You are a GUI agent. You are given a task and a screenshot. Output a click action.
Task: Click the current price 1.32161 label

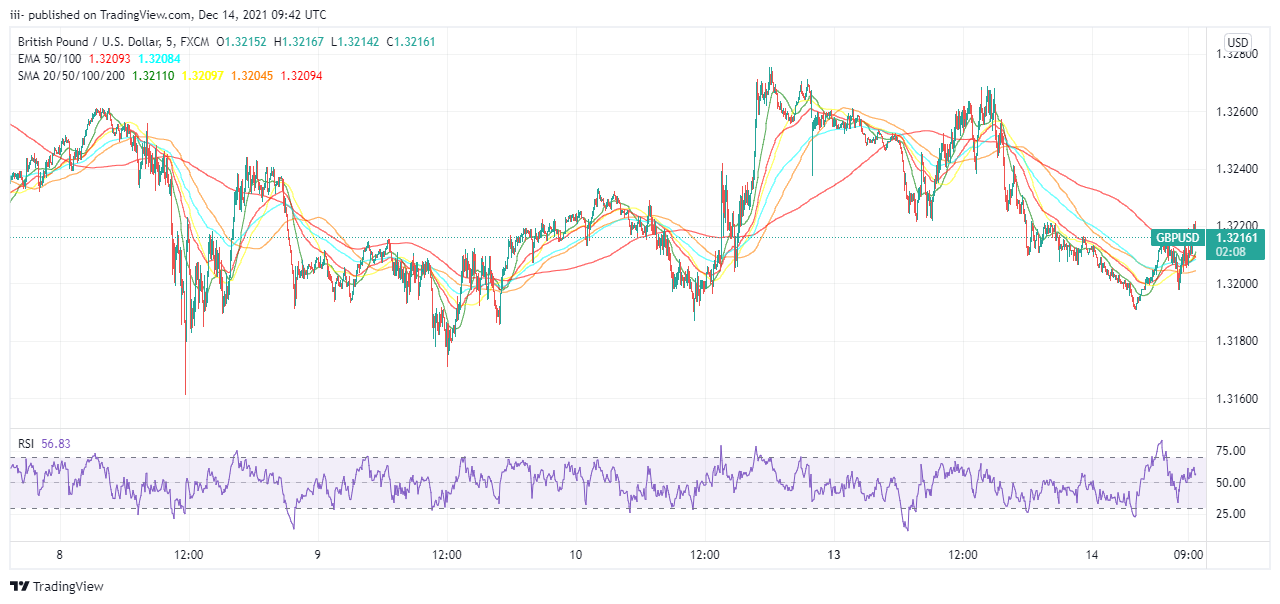1237,237
